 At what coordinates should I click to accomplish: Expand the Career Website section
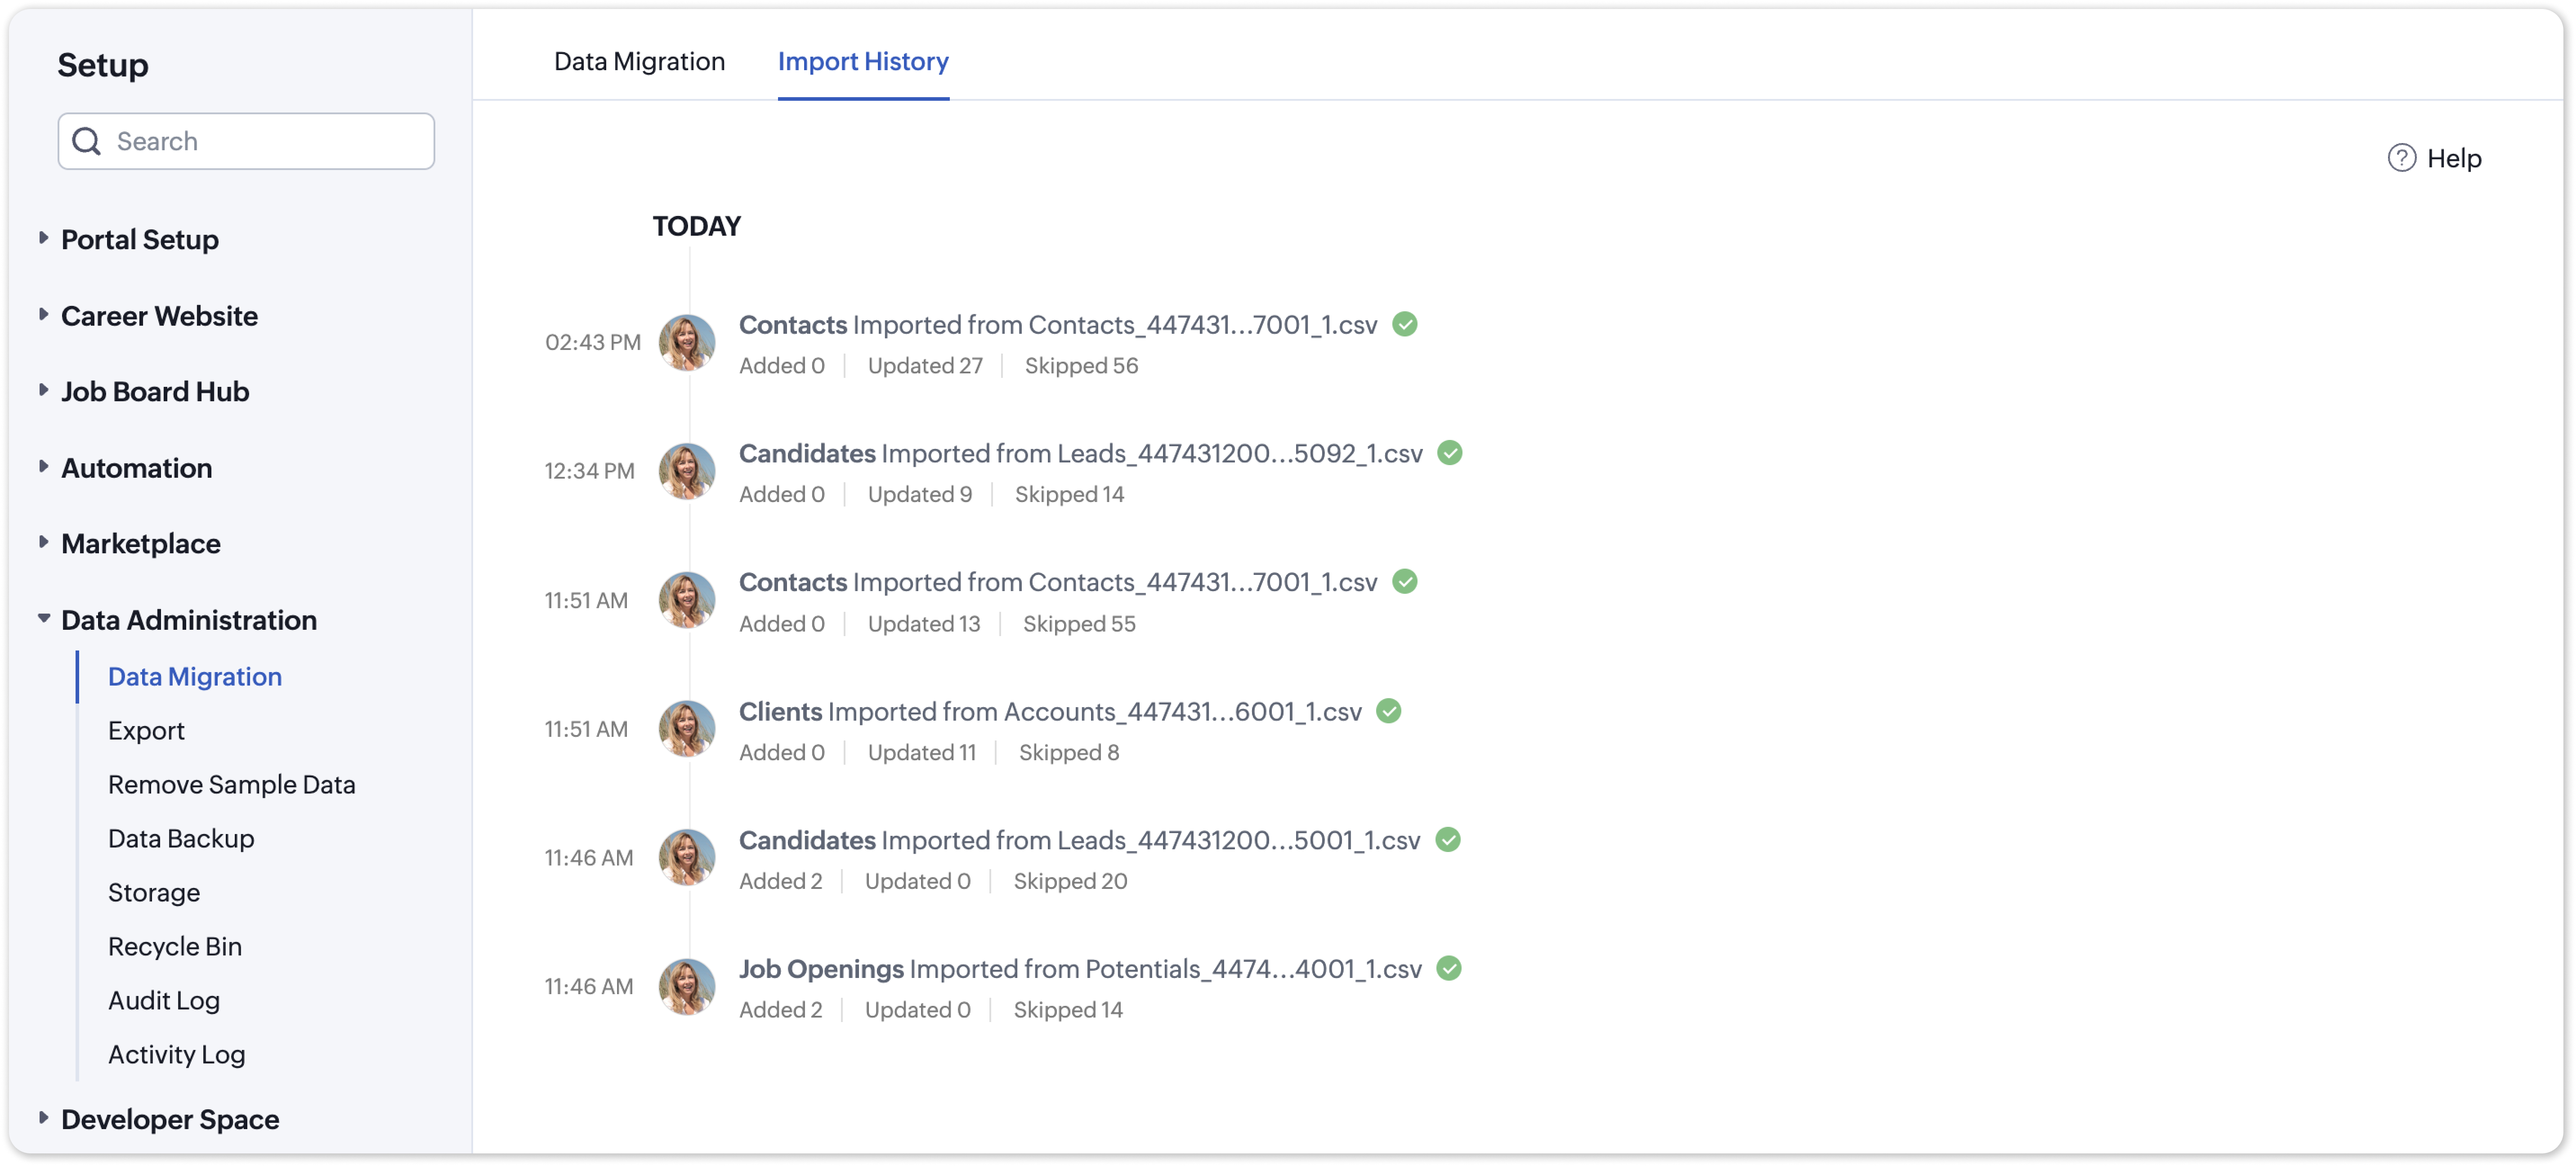(x=43, y=314)
